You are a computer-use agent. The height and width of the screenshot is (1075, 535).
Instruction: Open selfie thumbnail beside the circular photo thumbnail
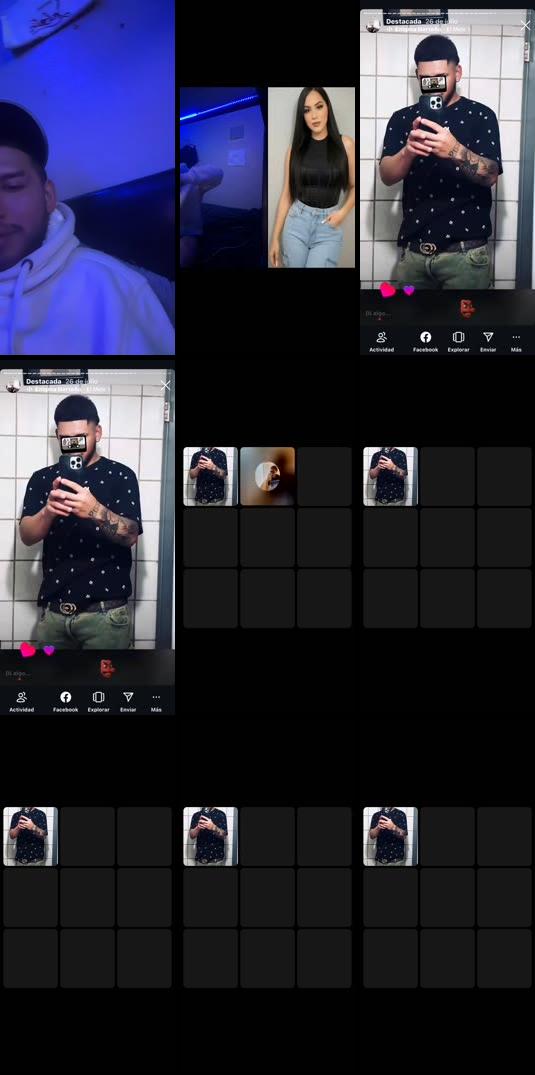[x=211, y=476]
